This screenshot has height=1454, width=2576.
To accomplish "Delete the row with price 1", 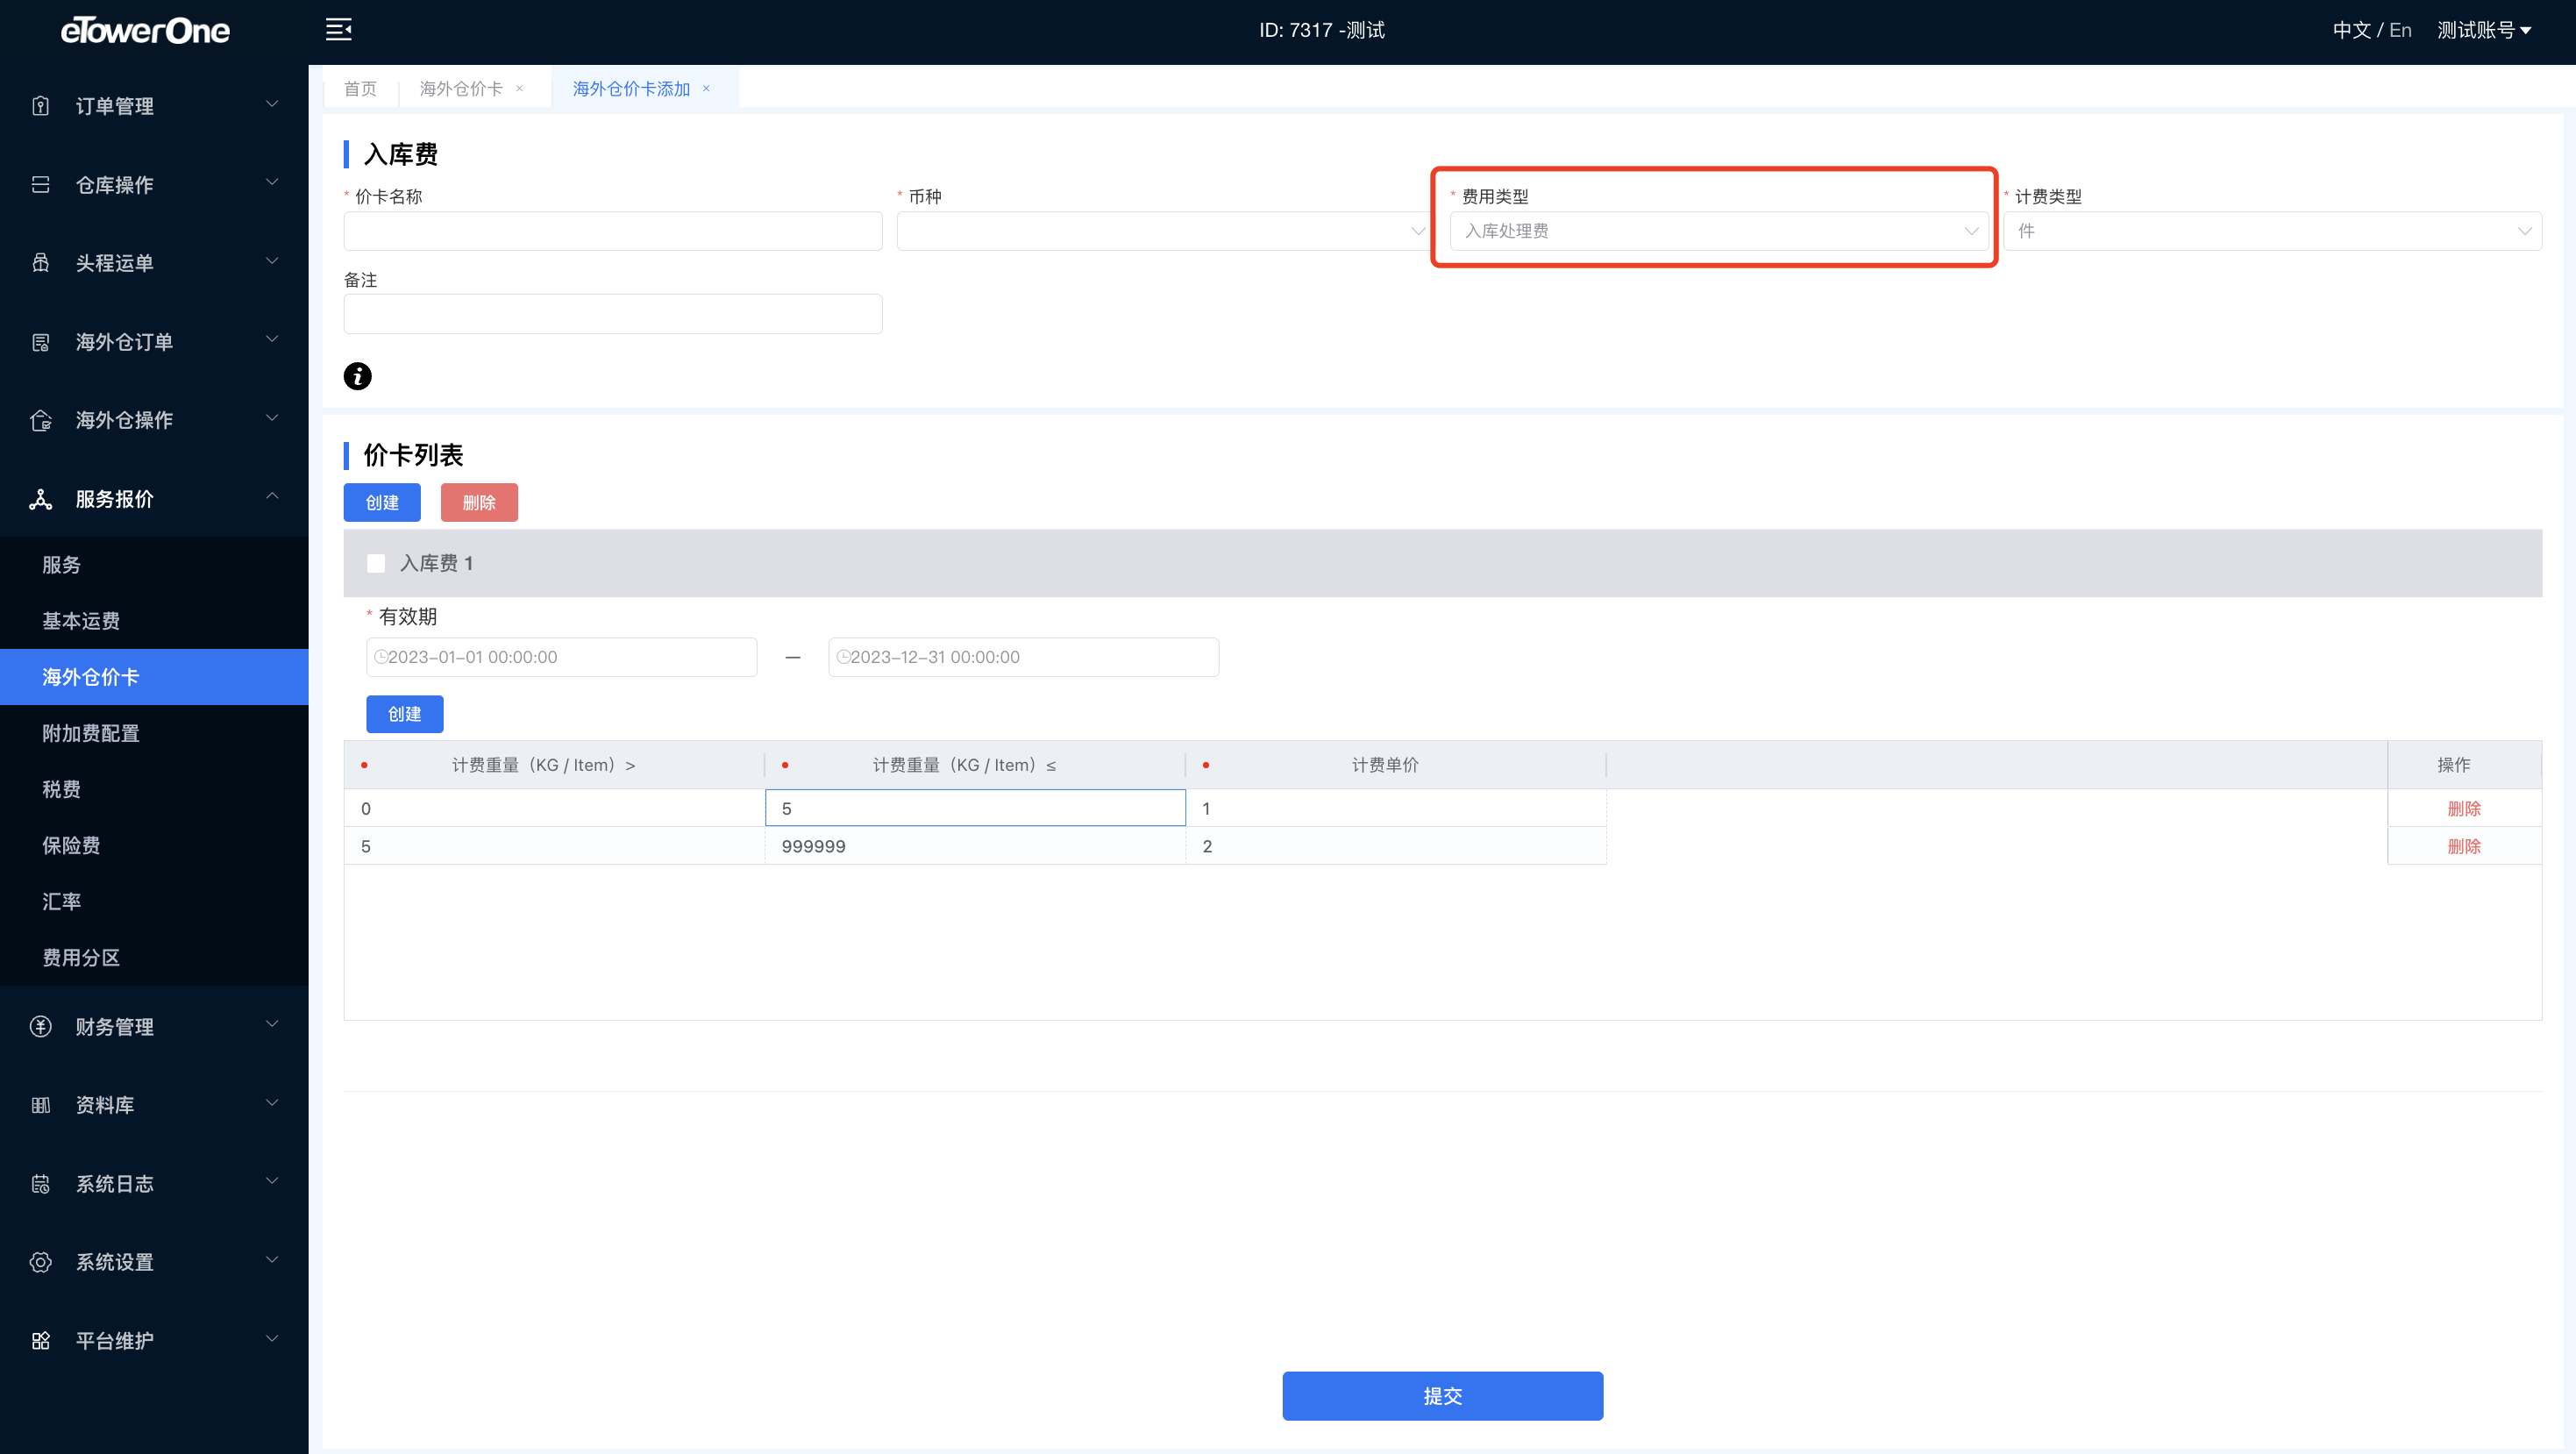I will pyautogui.click(x=2464, y=808).
